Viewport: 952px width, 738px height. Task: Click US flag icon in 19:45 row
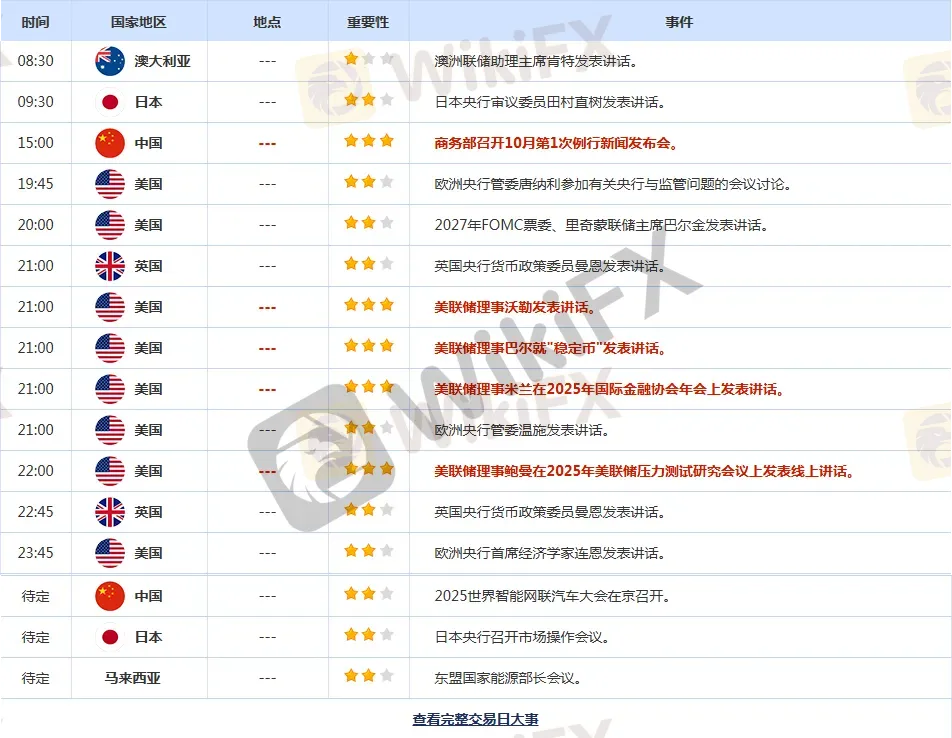[110, 184]
